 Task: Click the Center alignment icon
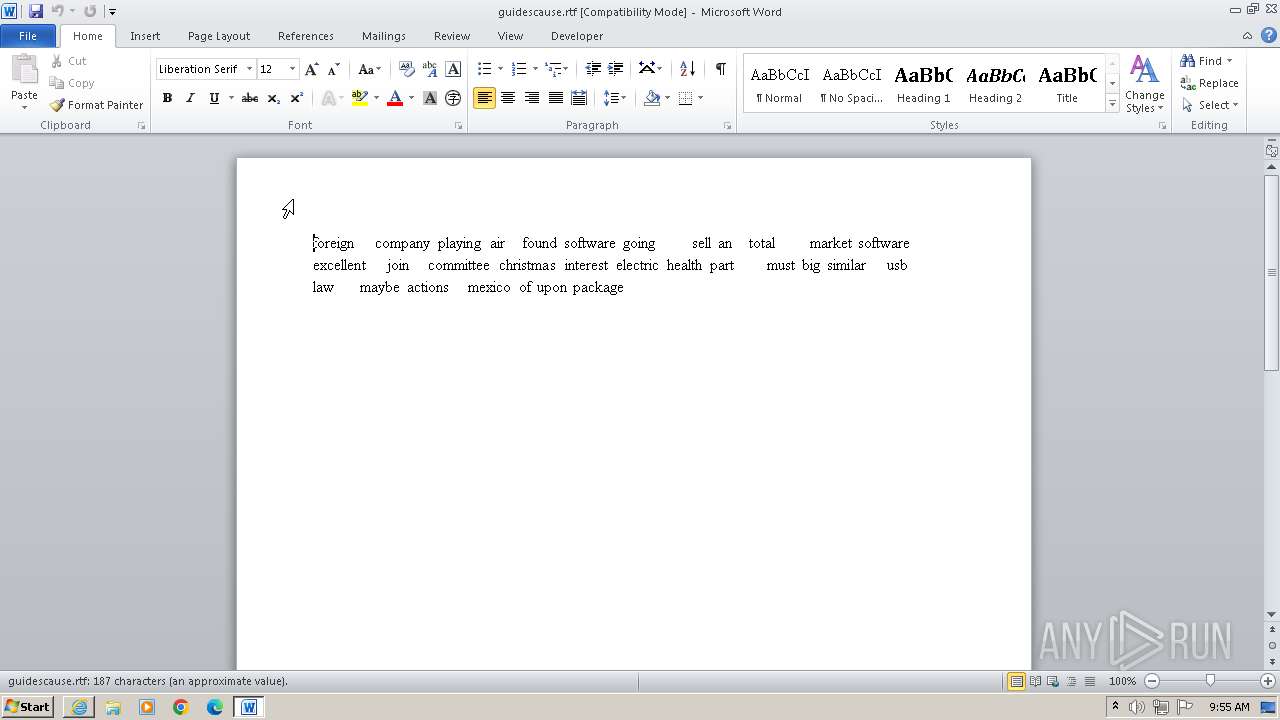point(508,98)
